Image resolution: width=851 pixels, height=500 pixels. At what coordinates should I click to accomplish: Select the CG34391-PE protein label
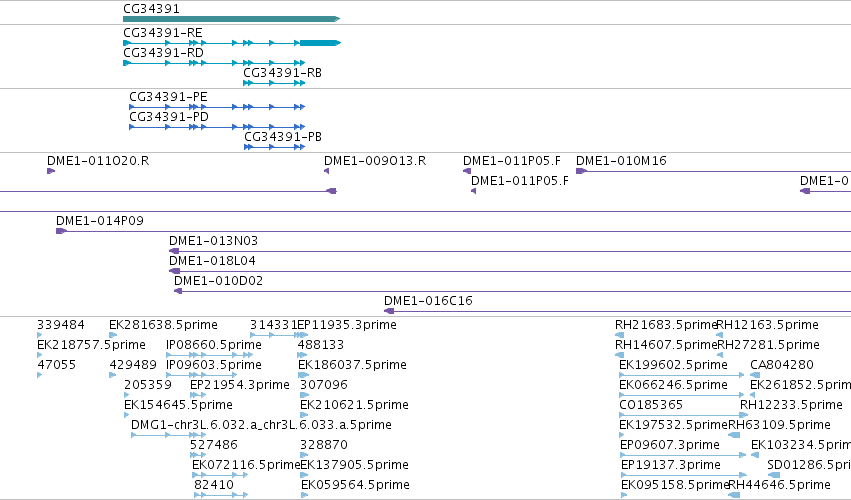(168, 97)
